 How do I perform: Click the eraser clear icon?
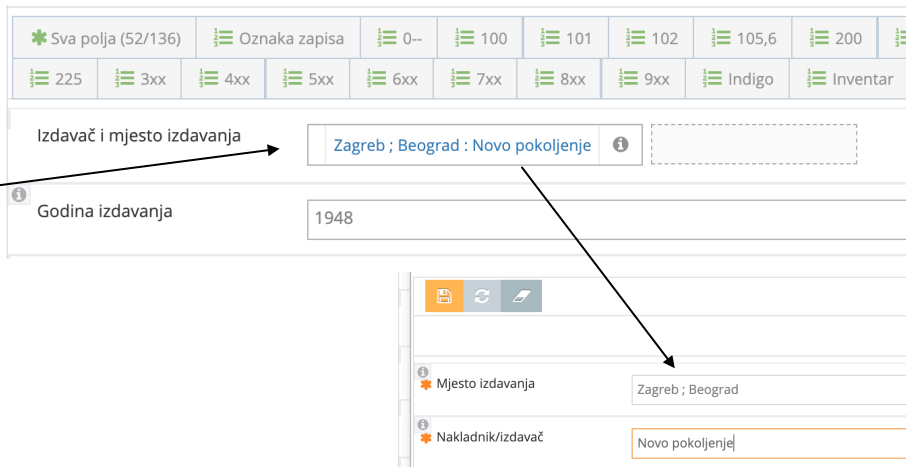pyautogui.click(x=521, y=296)
